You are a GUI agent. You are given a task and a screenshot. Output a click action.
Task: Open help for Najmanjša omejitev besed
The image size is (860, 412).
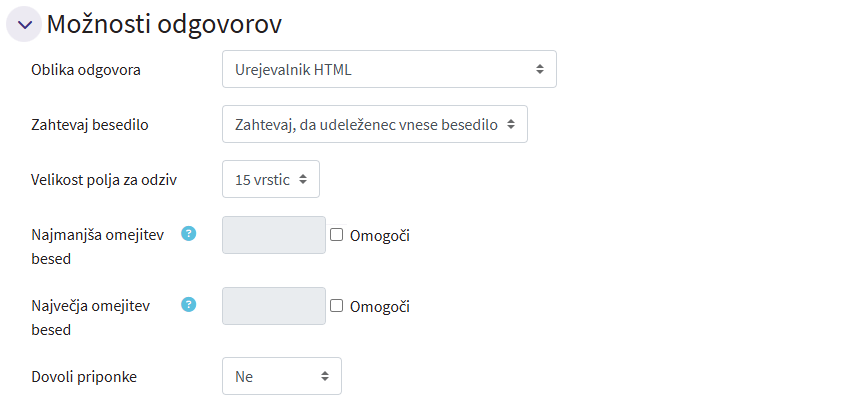pos(188,234)
